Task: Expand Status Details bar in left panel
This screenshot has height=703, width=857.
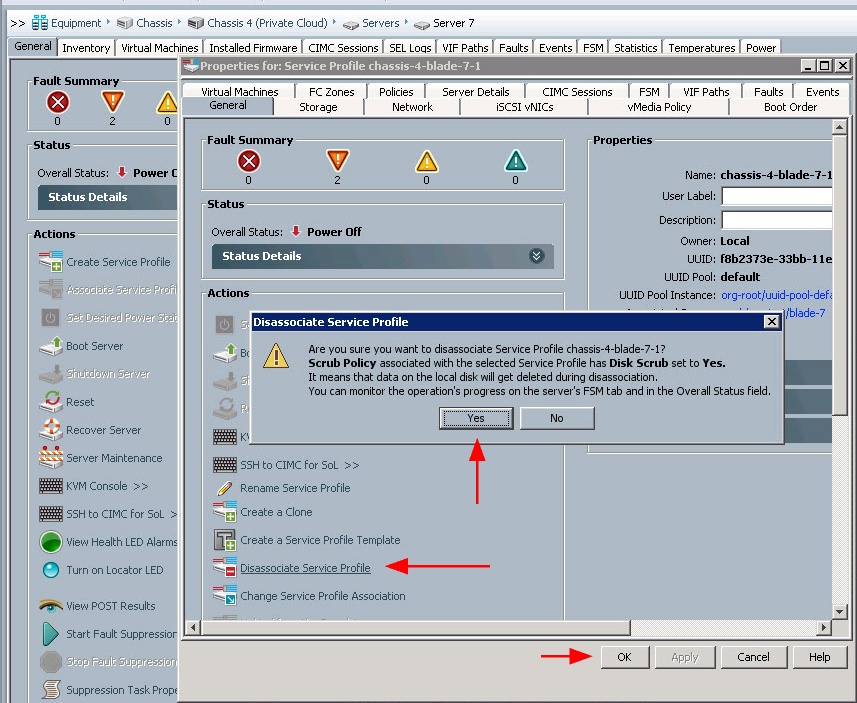Action: coord(107,197)
